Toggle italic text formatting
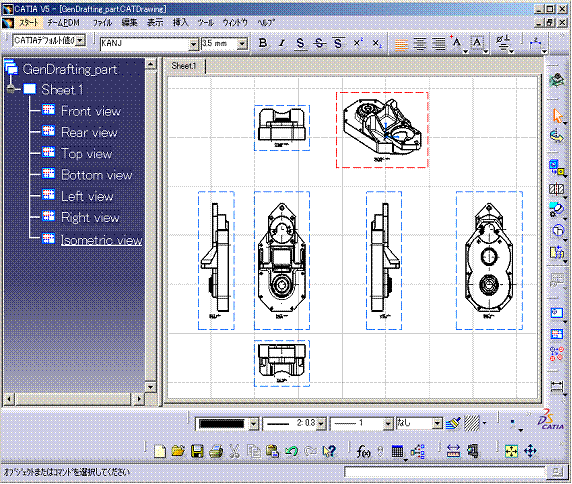 281,43
